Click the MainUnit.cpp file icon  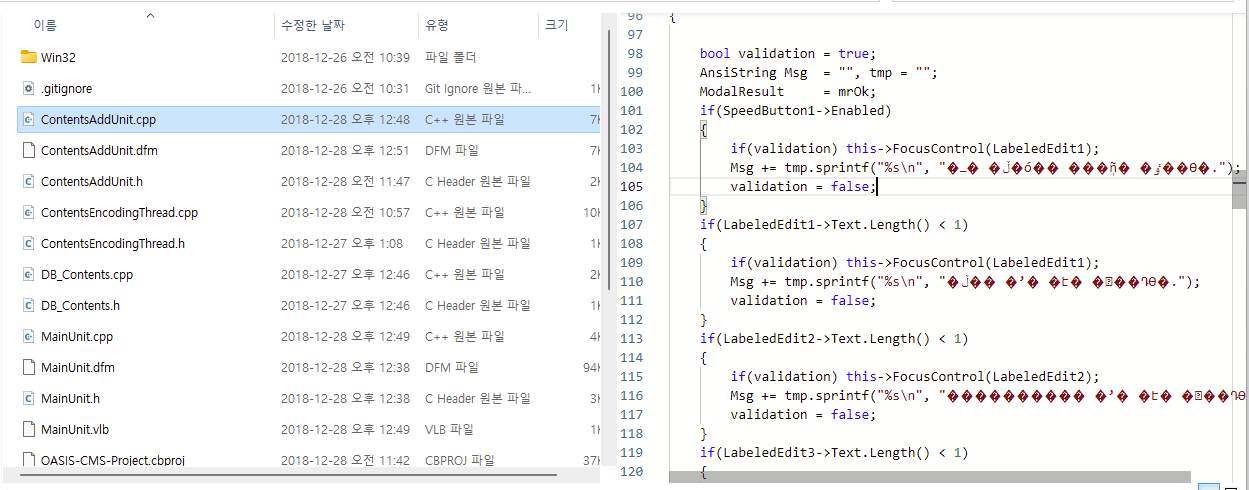coord(28,336)
